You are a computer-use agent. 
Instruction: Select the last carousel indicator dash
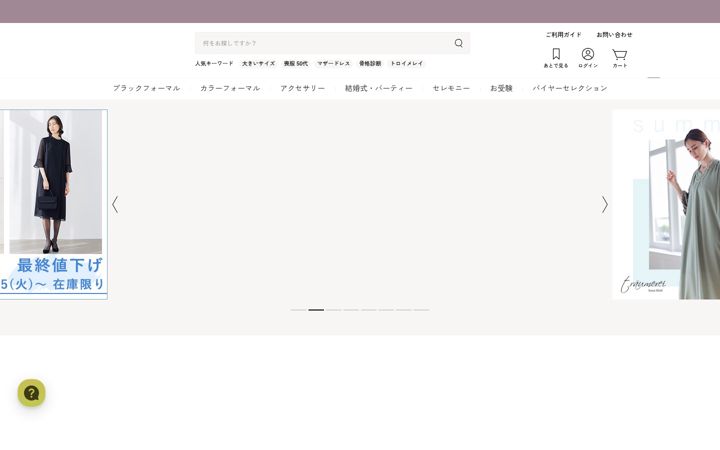tap(422, 310)
